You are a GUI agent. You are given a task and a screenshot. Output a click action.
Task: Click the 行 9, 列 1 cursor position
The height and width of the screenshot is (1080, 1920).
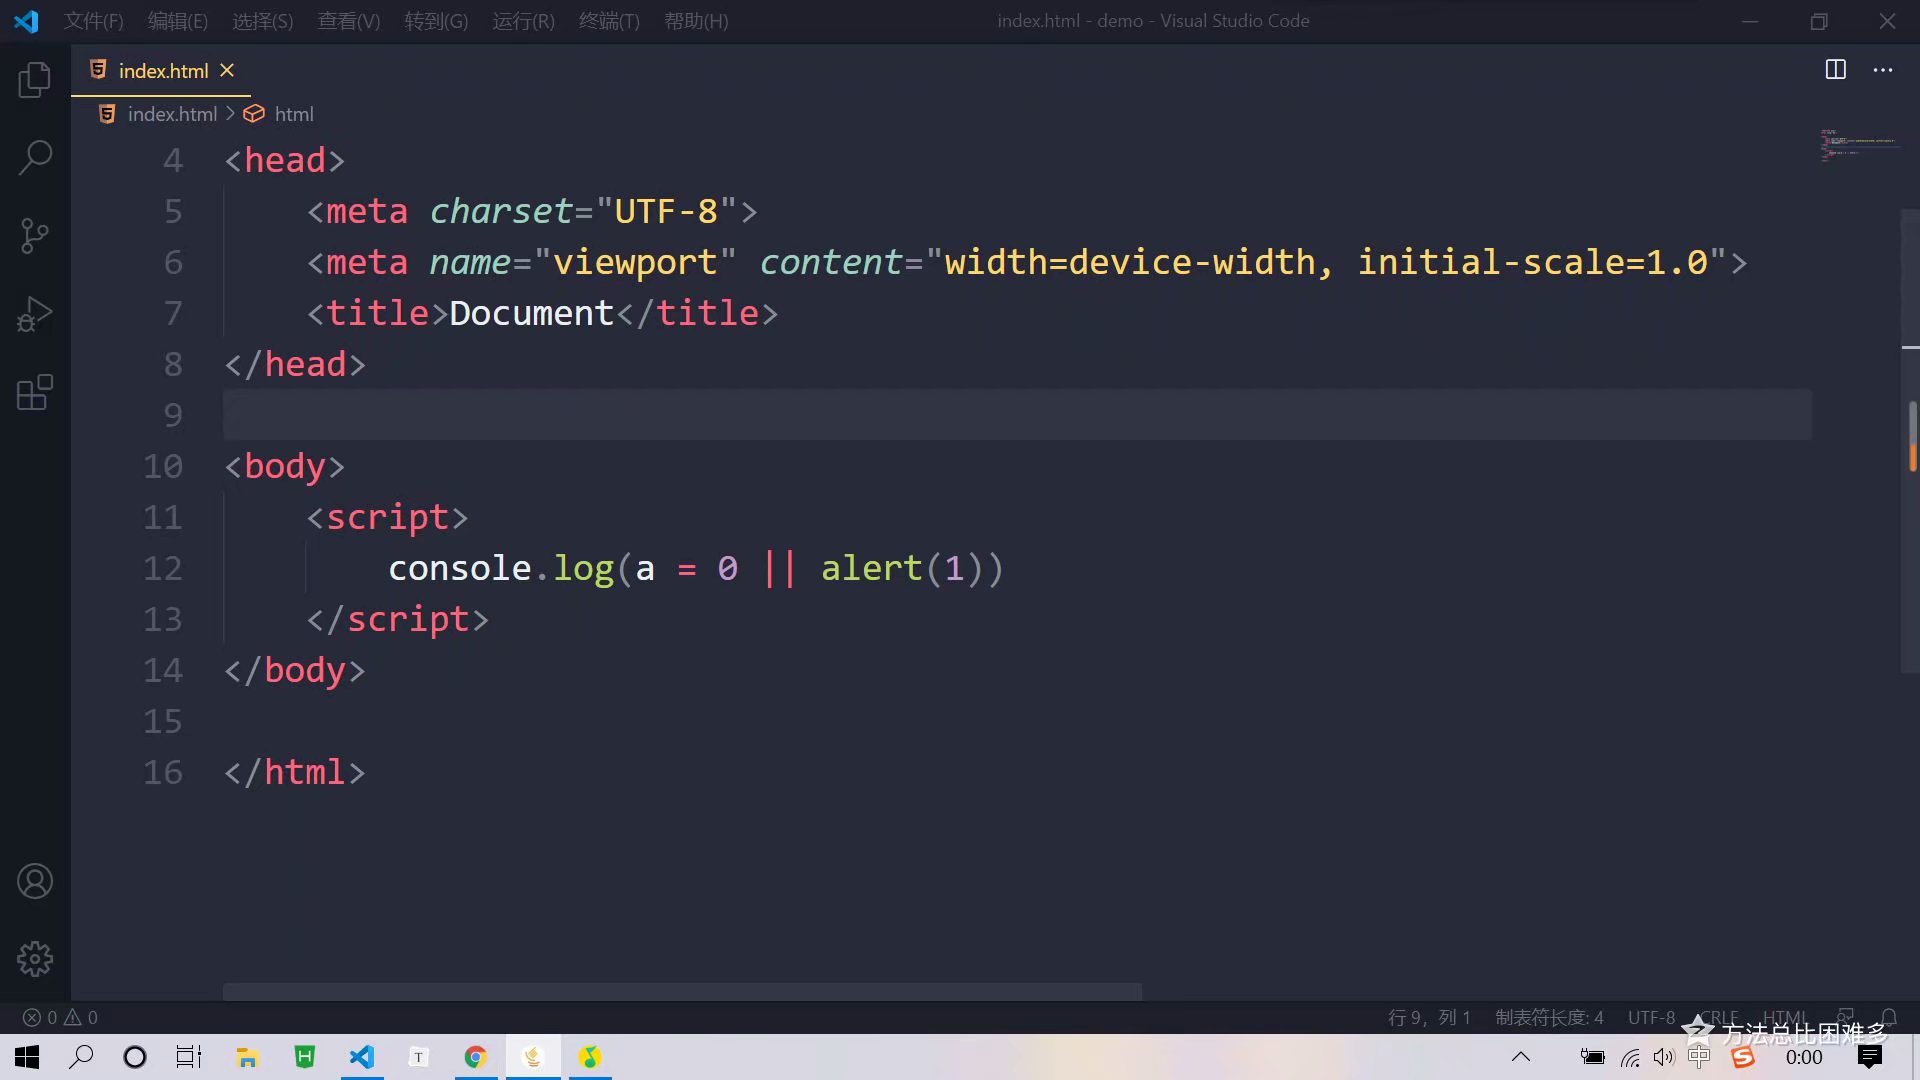[x=1429, y=1017]
